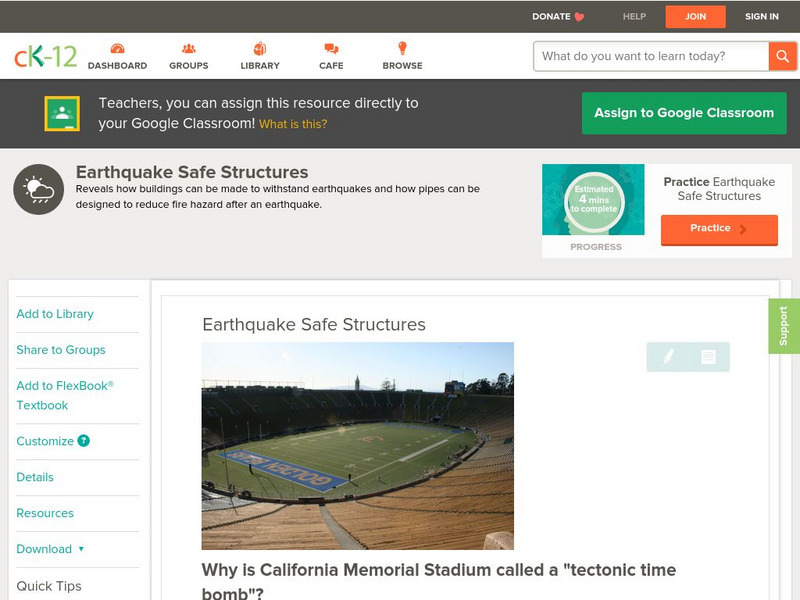This screenshot has height=600, width=800.
Task: Start the orange Practice button
Action: point(718,229)
